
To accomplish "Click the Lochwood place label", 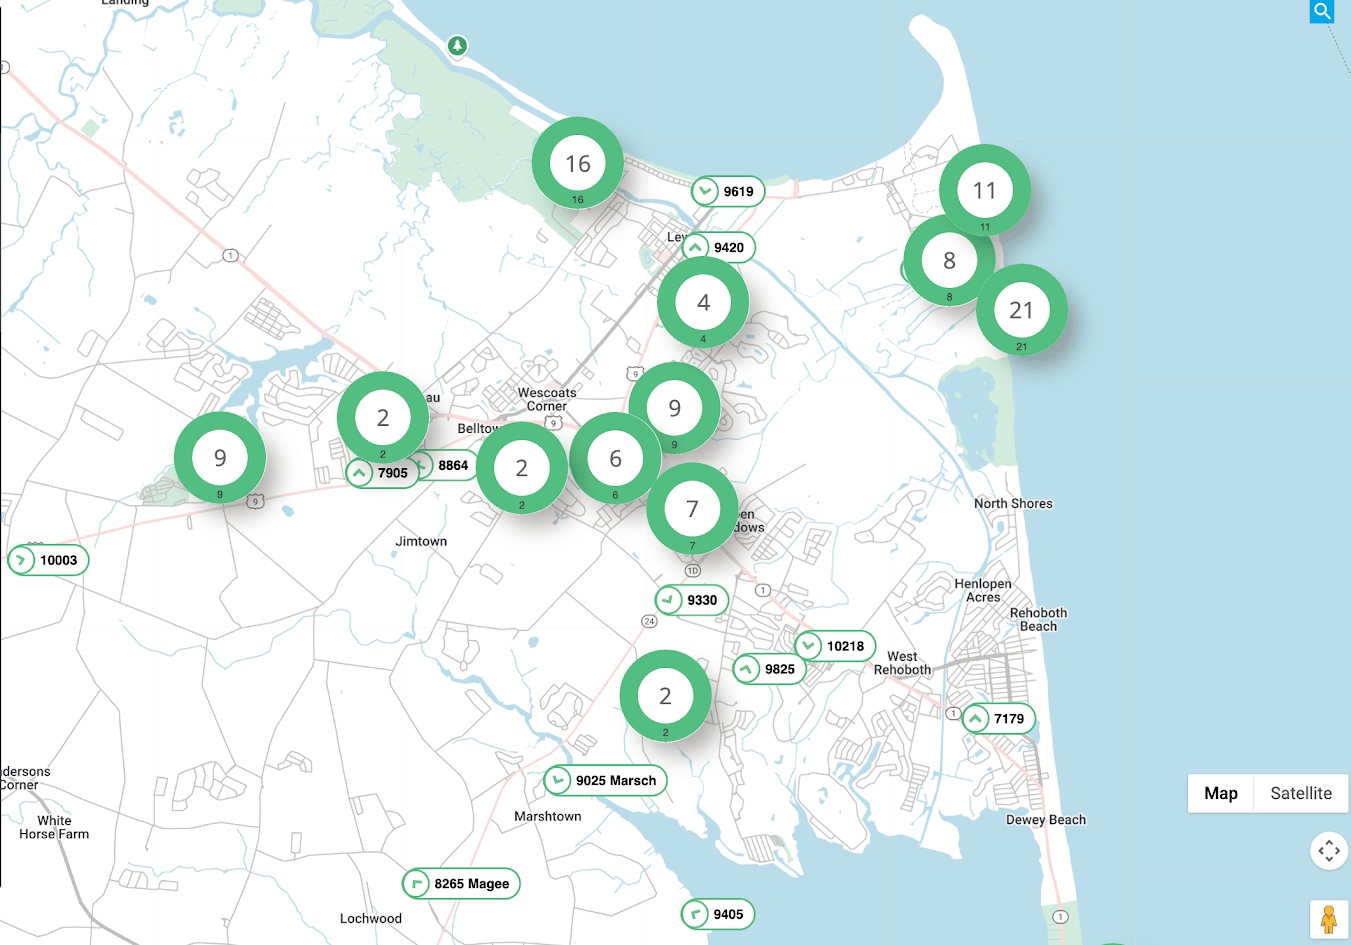I will (x=371, y=918).
